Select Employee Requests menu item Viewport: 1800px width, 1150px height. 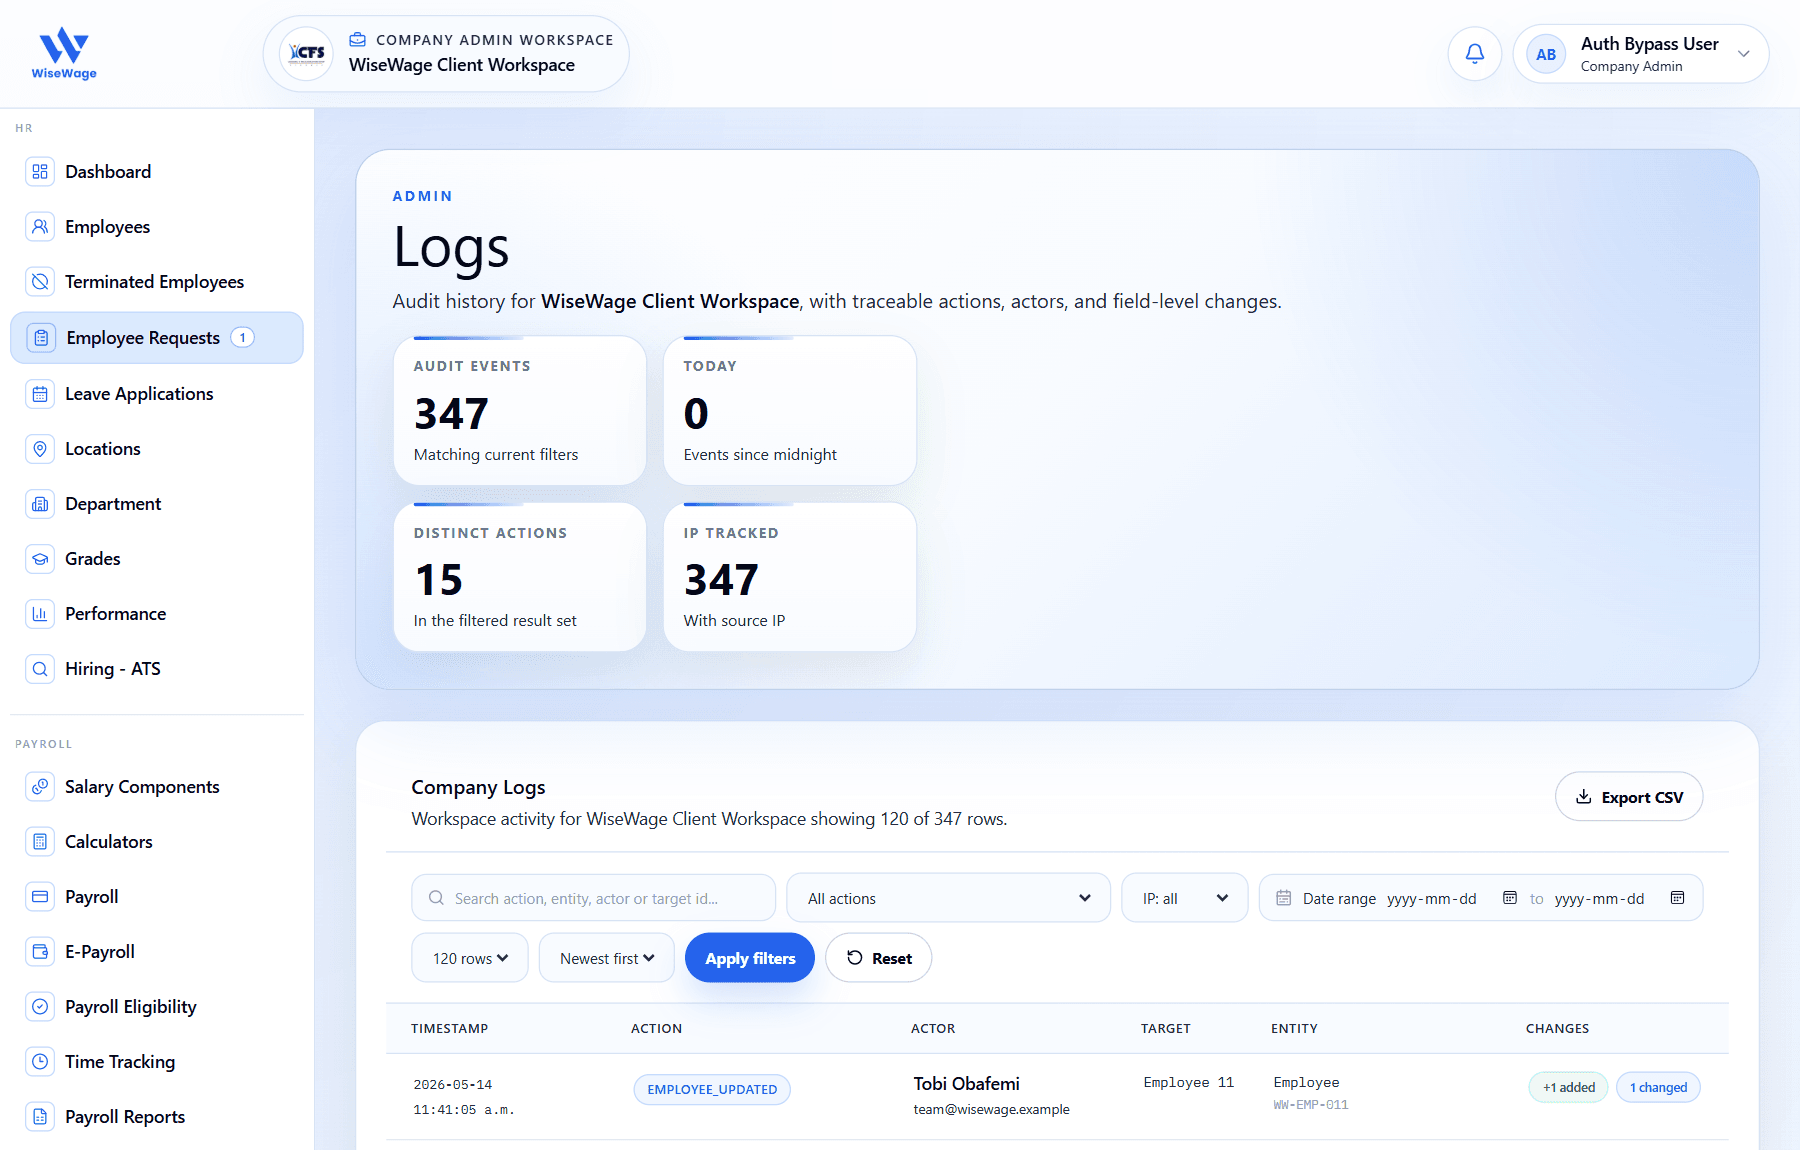click(157, 338)
